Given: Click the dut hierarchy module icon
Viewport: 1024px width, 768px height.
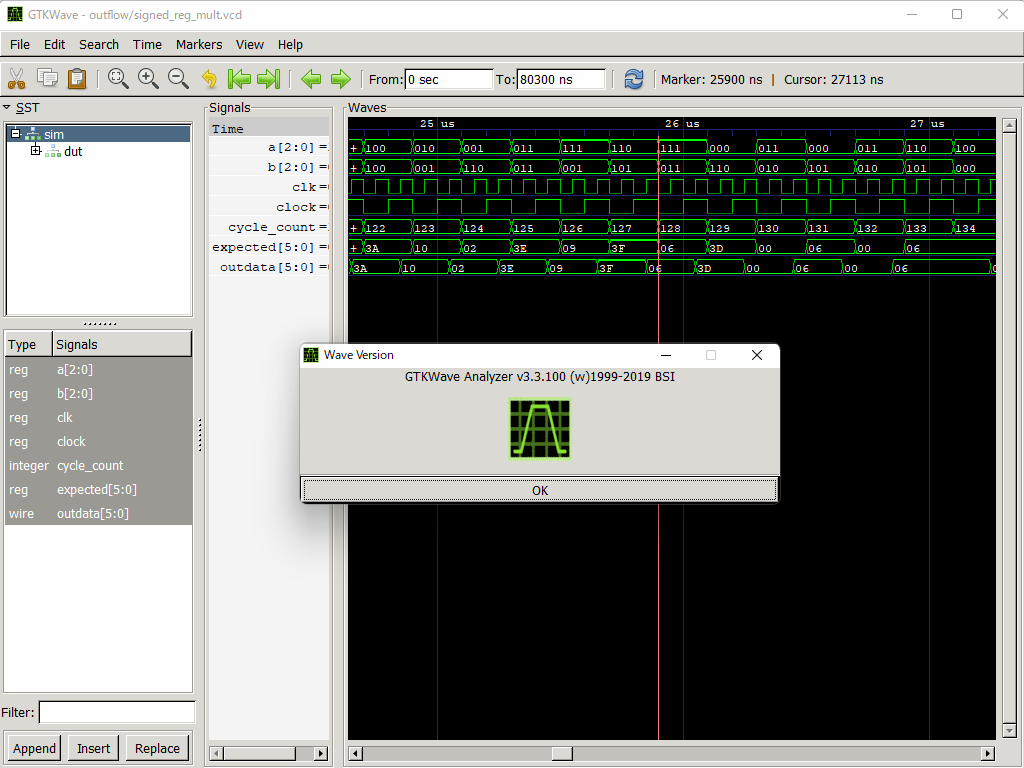Looking at the screenshot, I should [53, 152].
